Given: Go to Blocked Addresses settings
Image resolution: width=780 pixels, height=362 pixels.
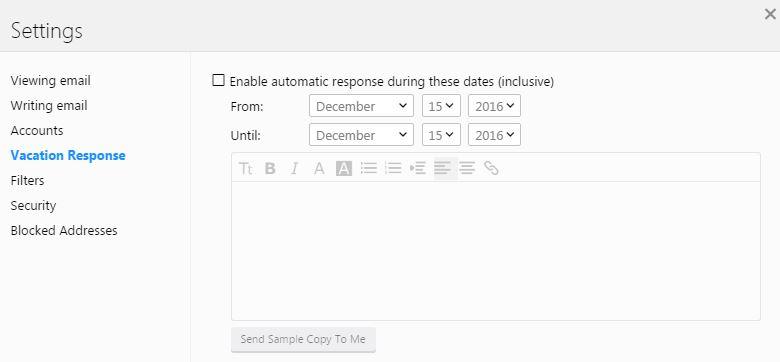Looking at the screenshot, I should pos(64,231).
